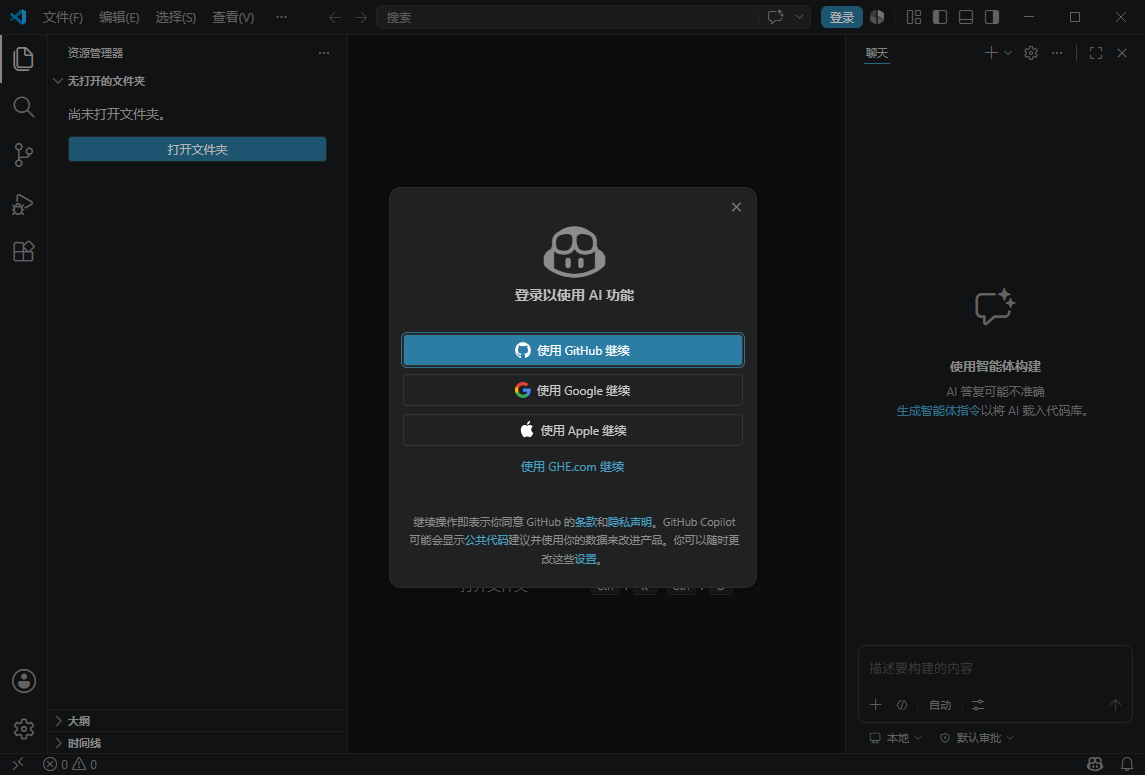Viewport: 1145px width, 775px height.
Task: Open the 自动 model picker
Action: coord(940,705)
